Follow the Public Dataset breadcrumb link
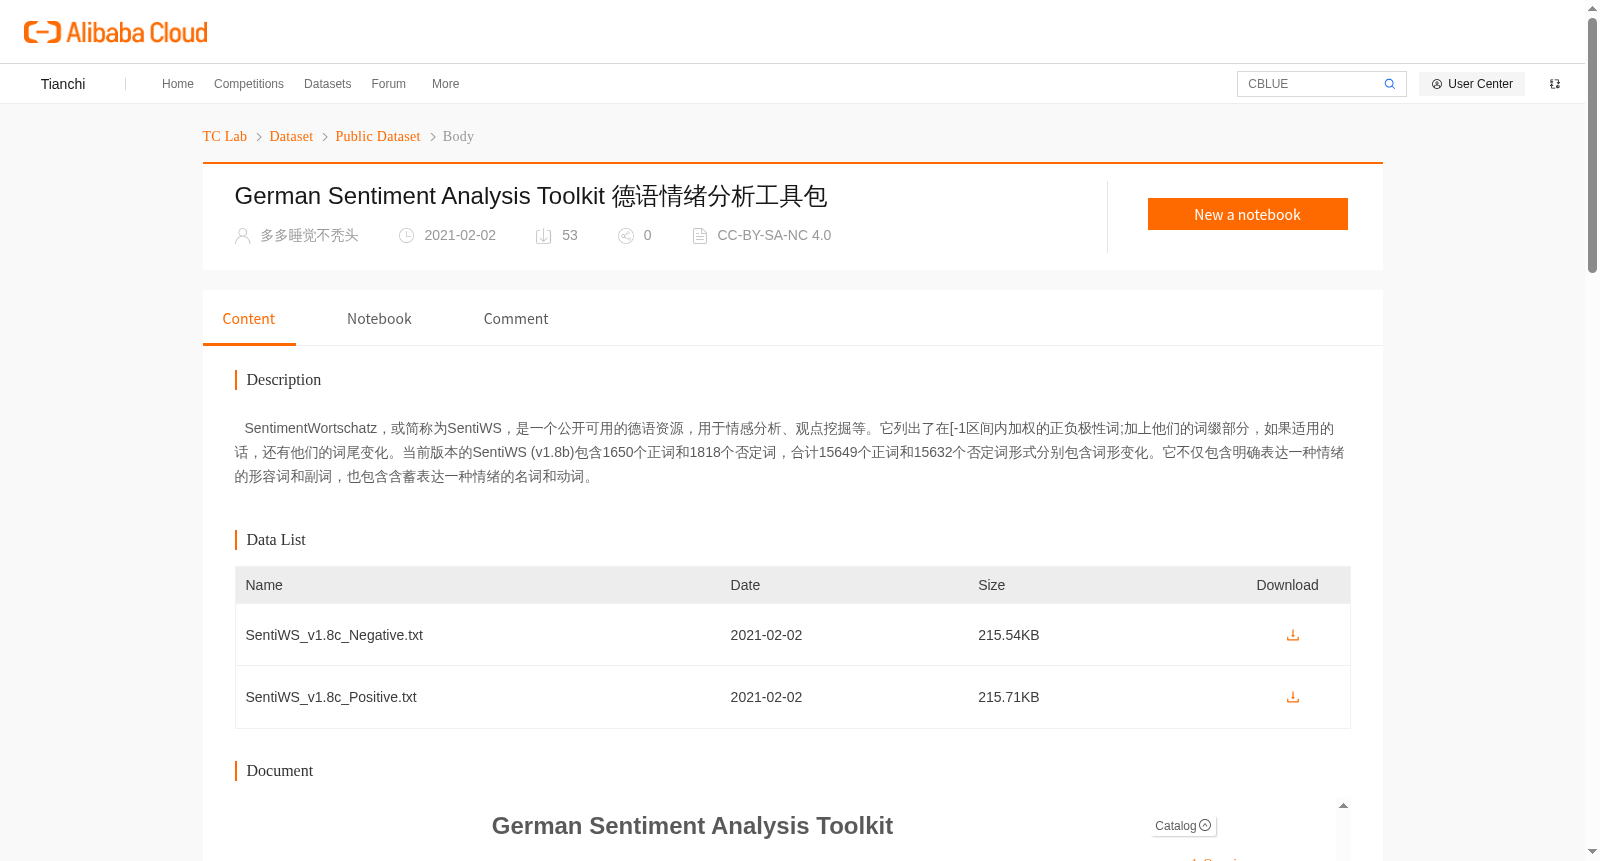The height and width of the screenshot is (861, 1600). click(378, 136)
